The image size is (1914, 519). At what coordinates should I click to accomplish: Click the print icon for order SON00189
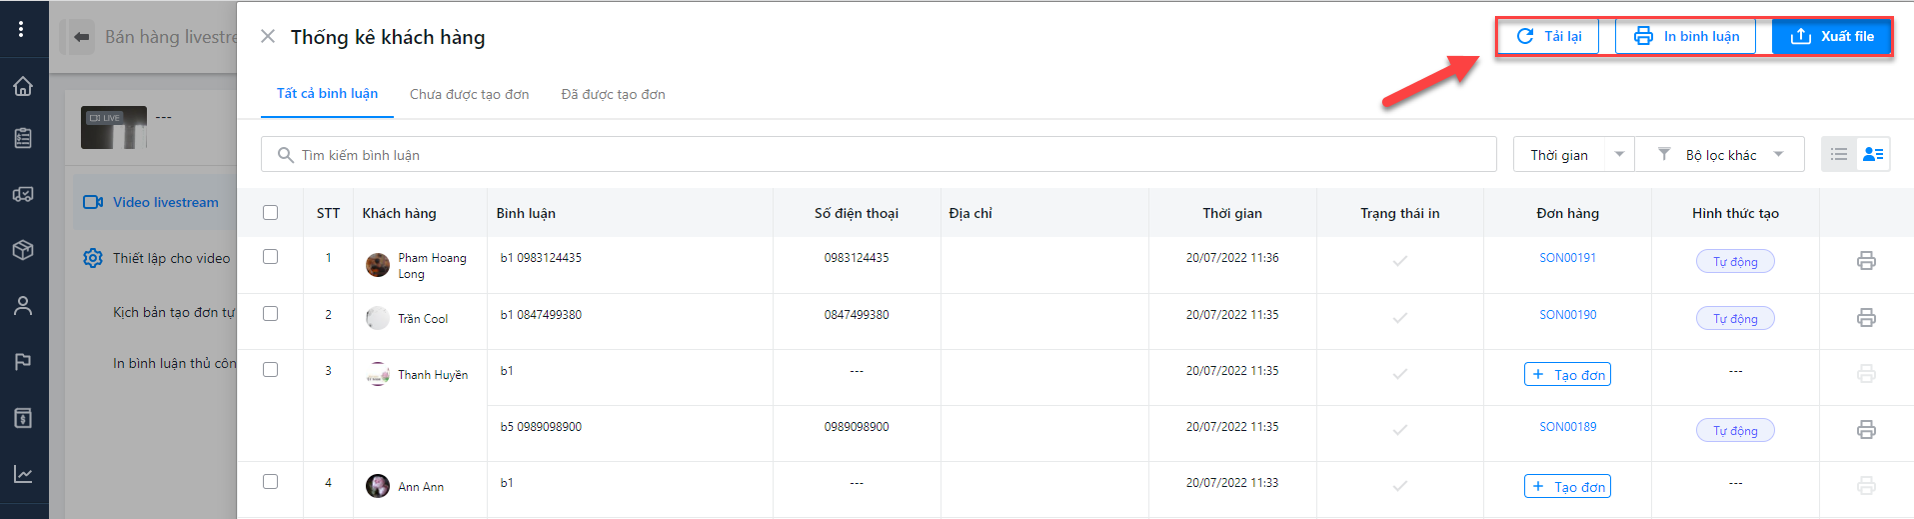click(x=1866, y=430)
